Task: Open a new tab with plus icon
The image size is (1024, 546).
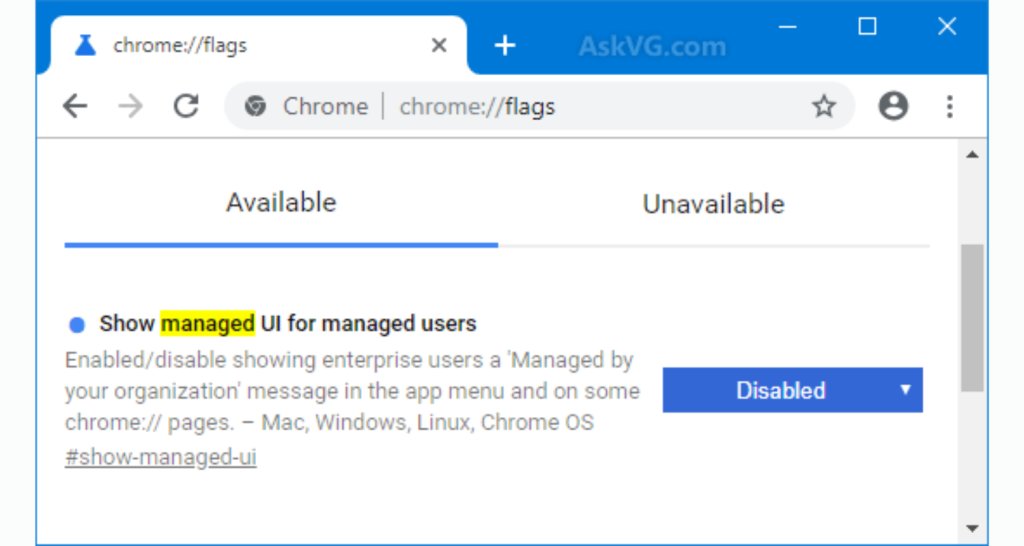Action: click(x=505, y=45)
